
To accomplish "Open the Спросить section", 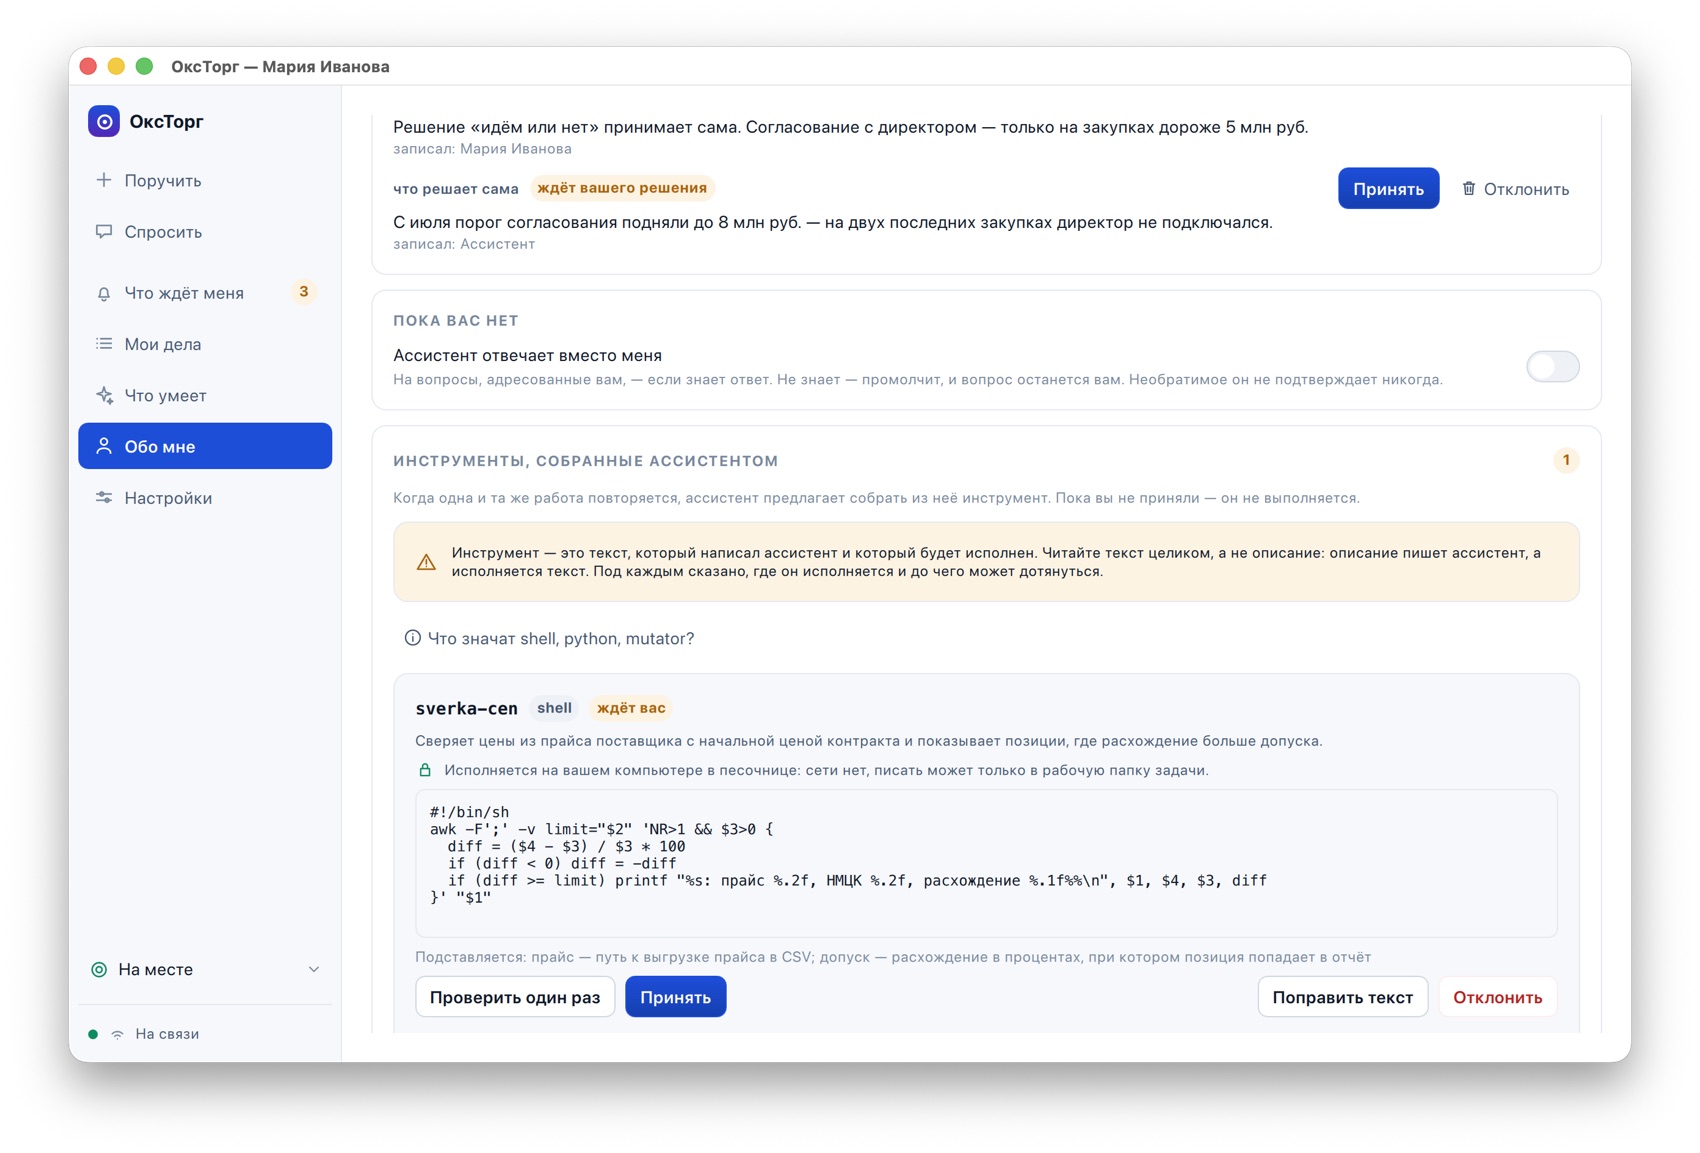I will pyautogui.click(x=205, y=231).
